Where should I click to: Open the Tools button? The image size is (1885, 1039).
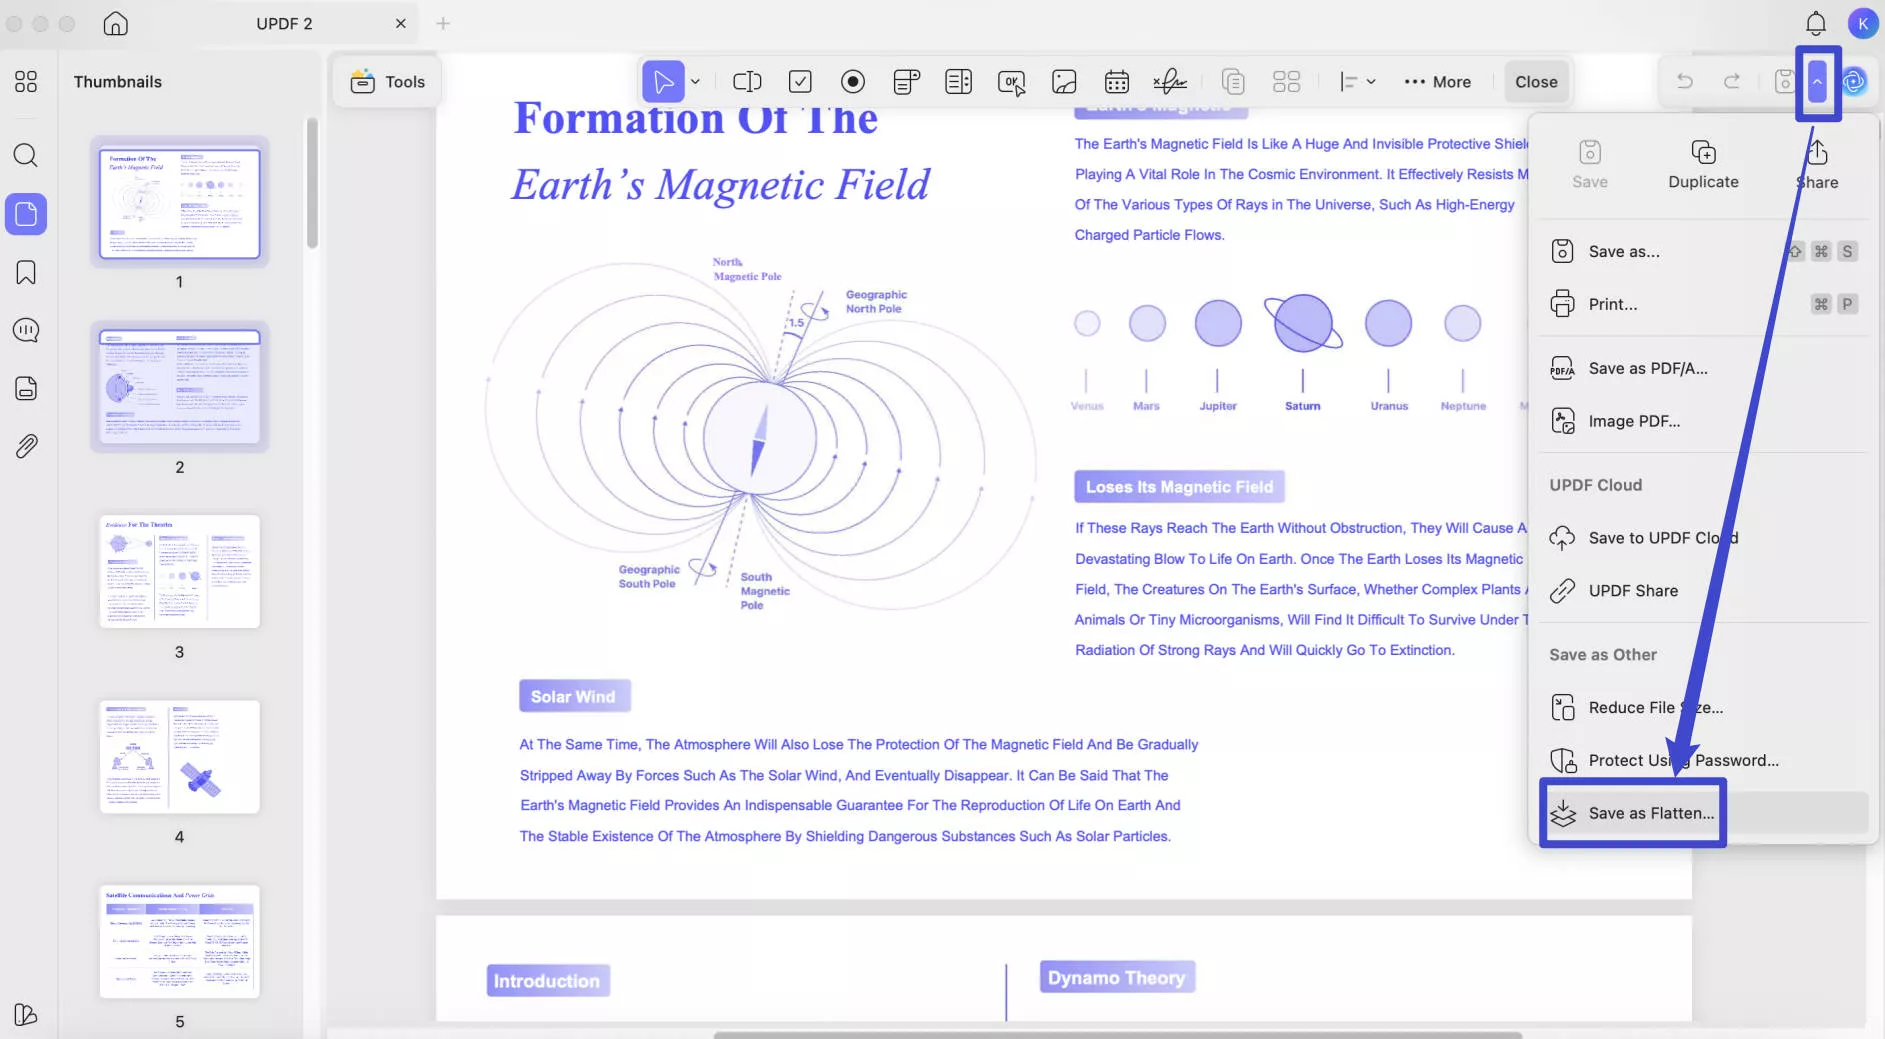point(388,82)
